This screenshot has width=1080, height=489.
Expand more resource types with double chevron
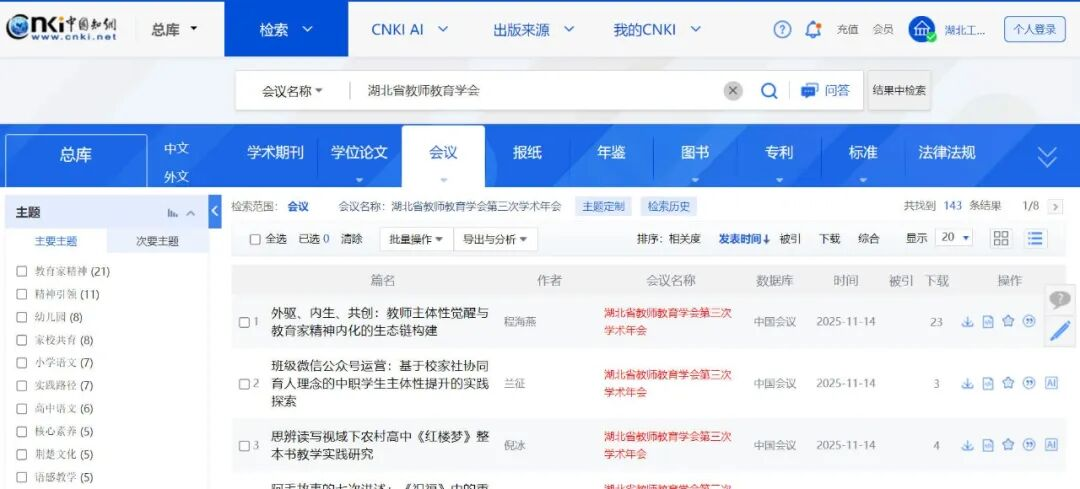1046,157
